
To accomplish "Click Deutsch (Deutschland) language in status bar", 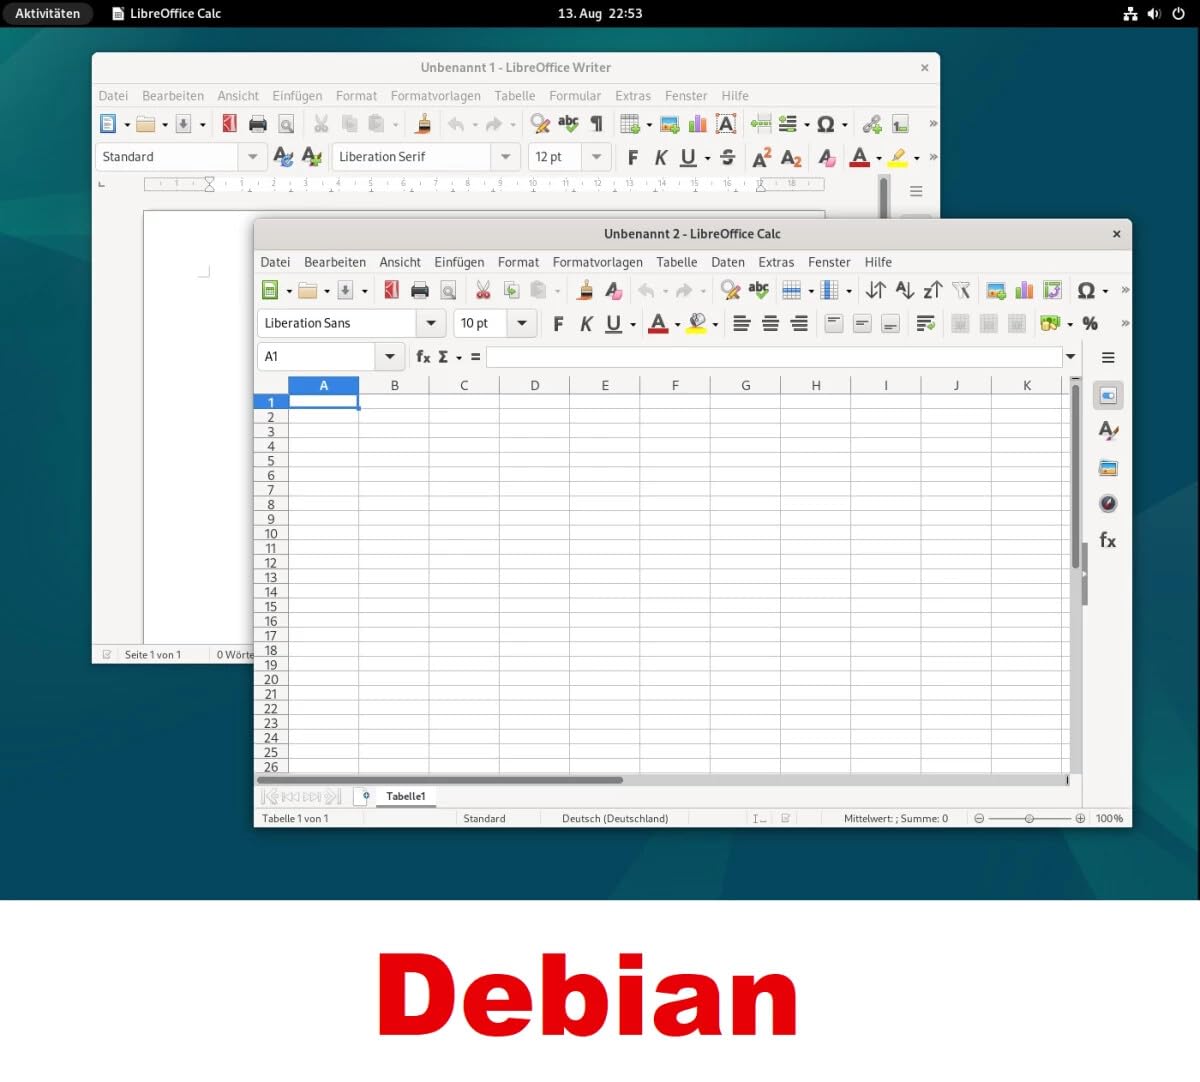I will [615, 818].
